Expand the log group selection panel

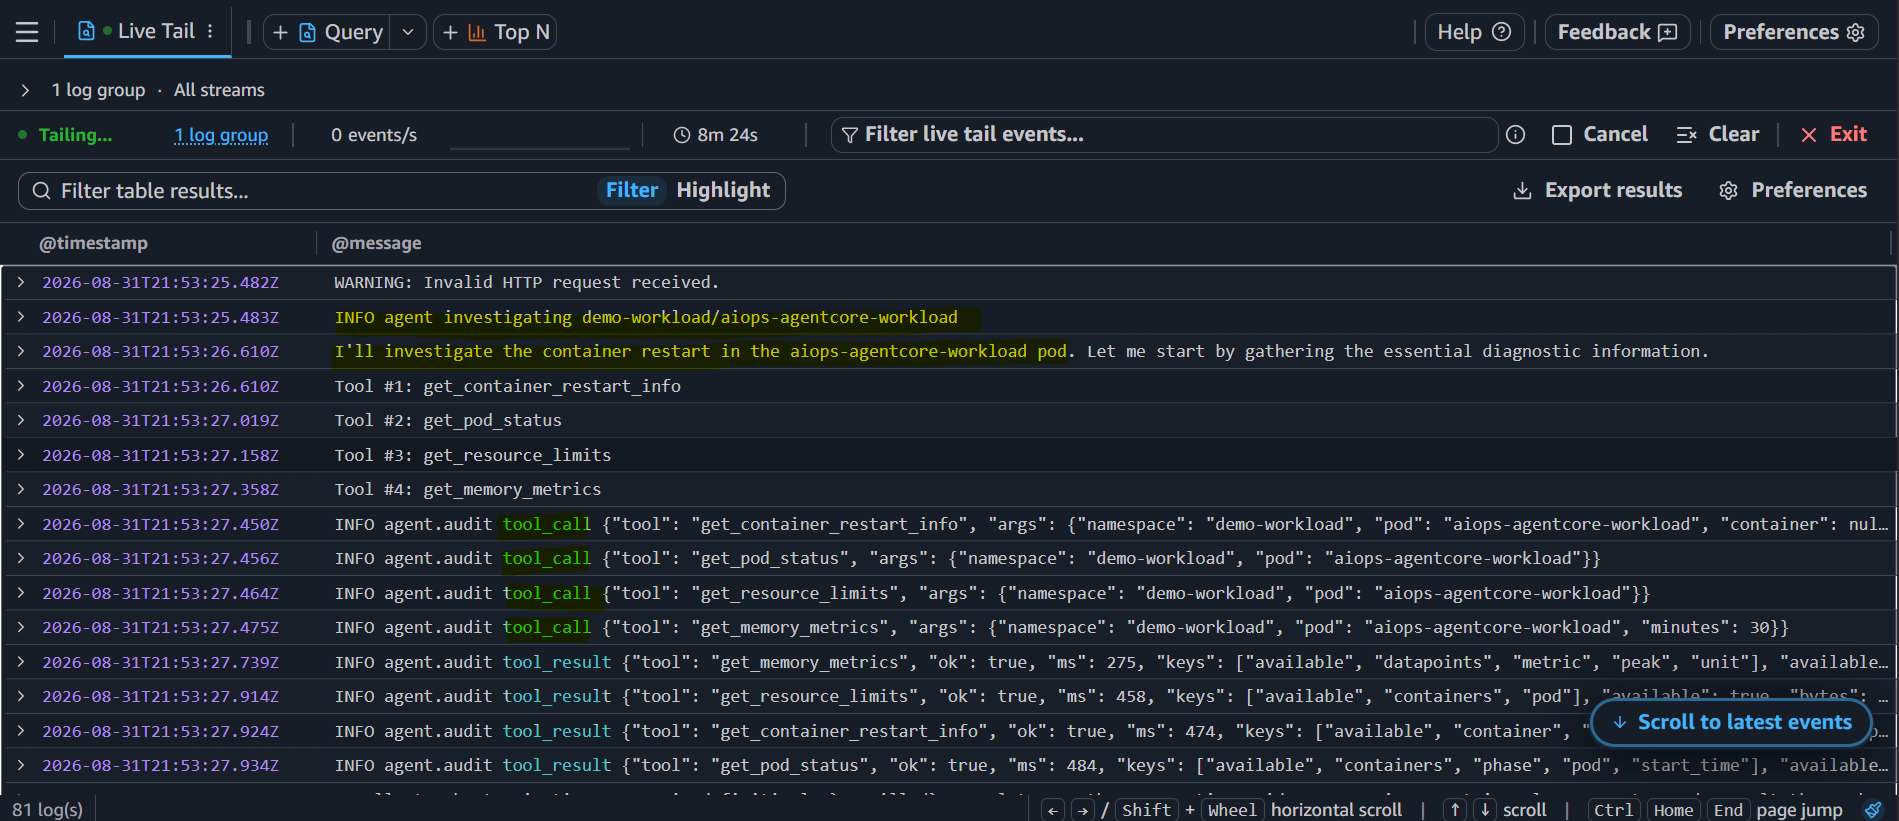tap(25, 90)
